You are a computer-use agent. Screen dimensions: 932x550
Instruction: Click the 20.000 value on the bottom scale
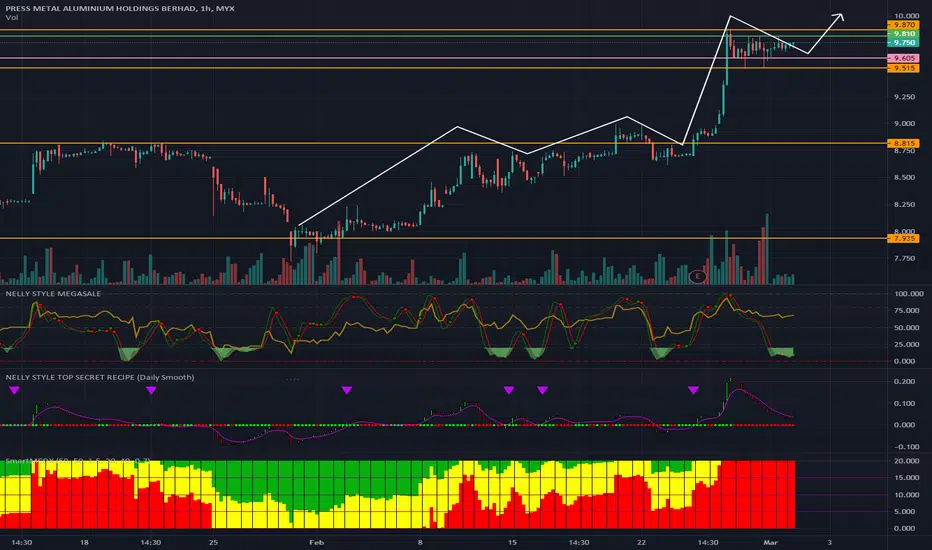tap(907, 461)
